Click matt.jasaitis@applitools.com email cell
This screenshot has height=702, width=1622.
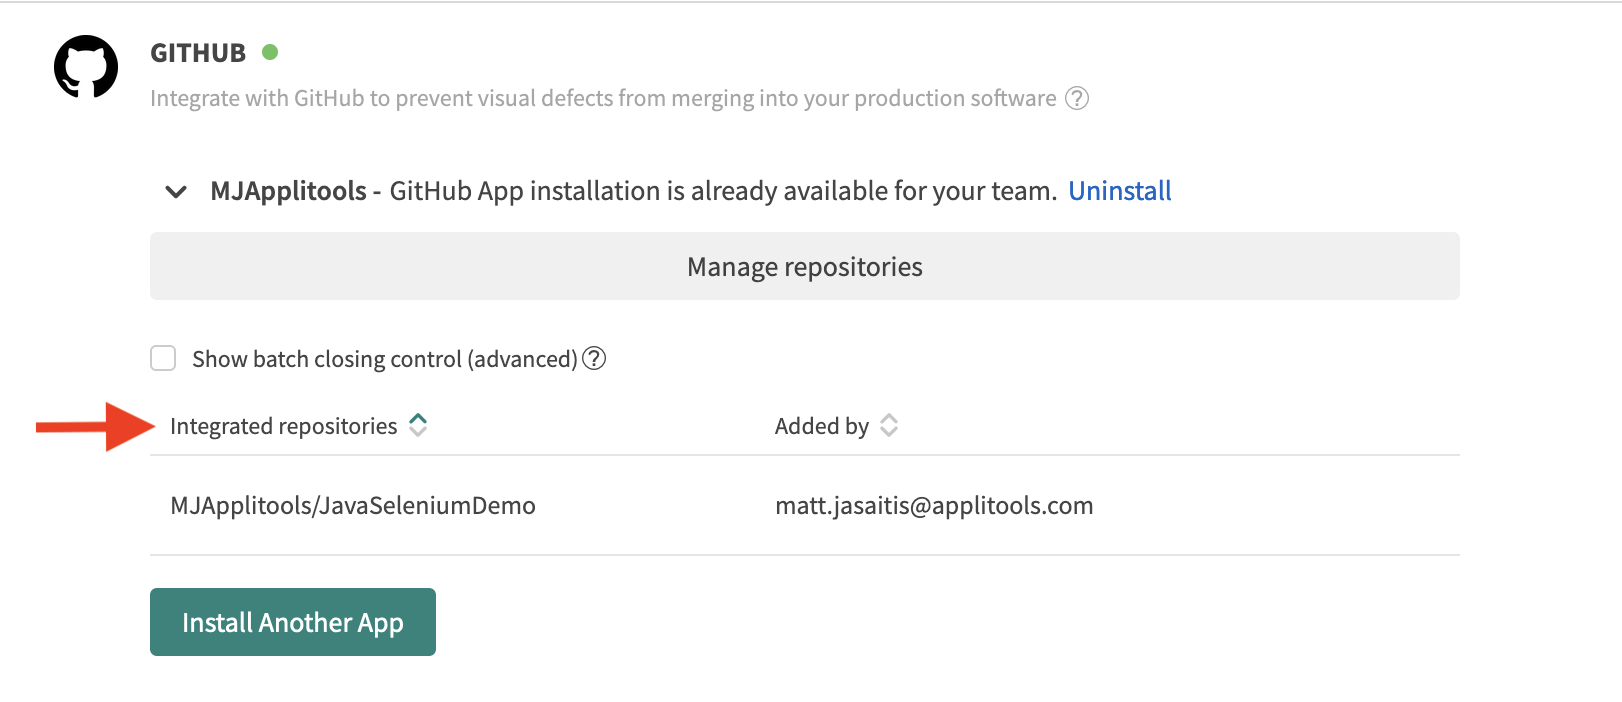[934, 506]
